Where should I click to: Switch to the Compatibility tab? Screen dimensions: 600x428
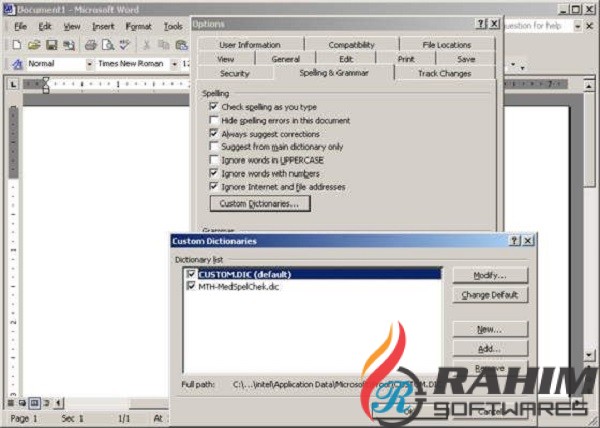click(x=351, y=44)
